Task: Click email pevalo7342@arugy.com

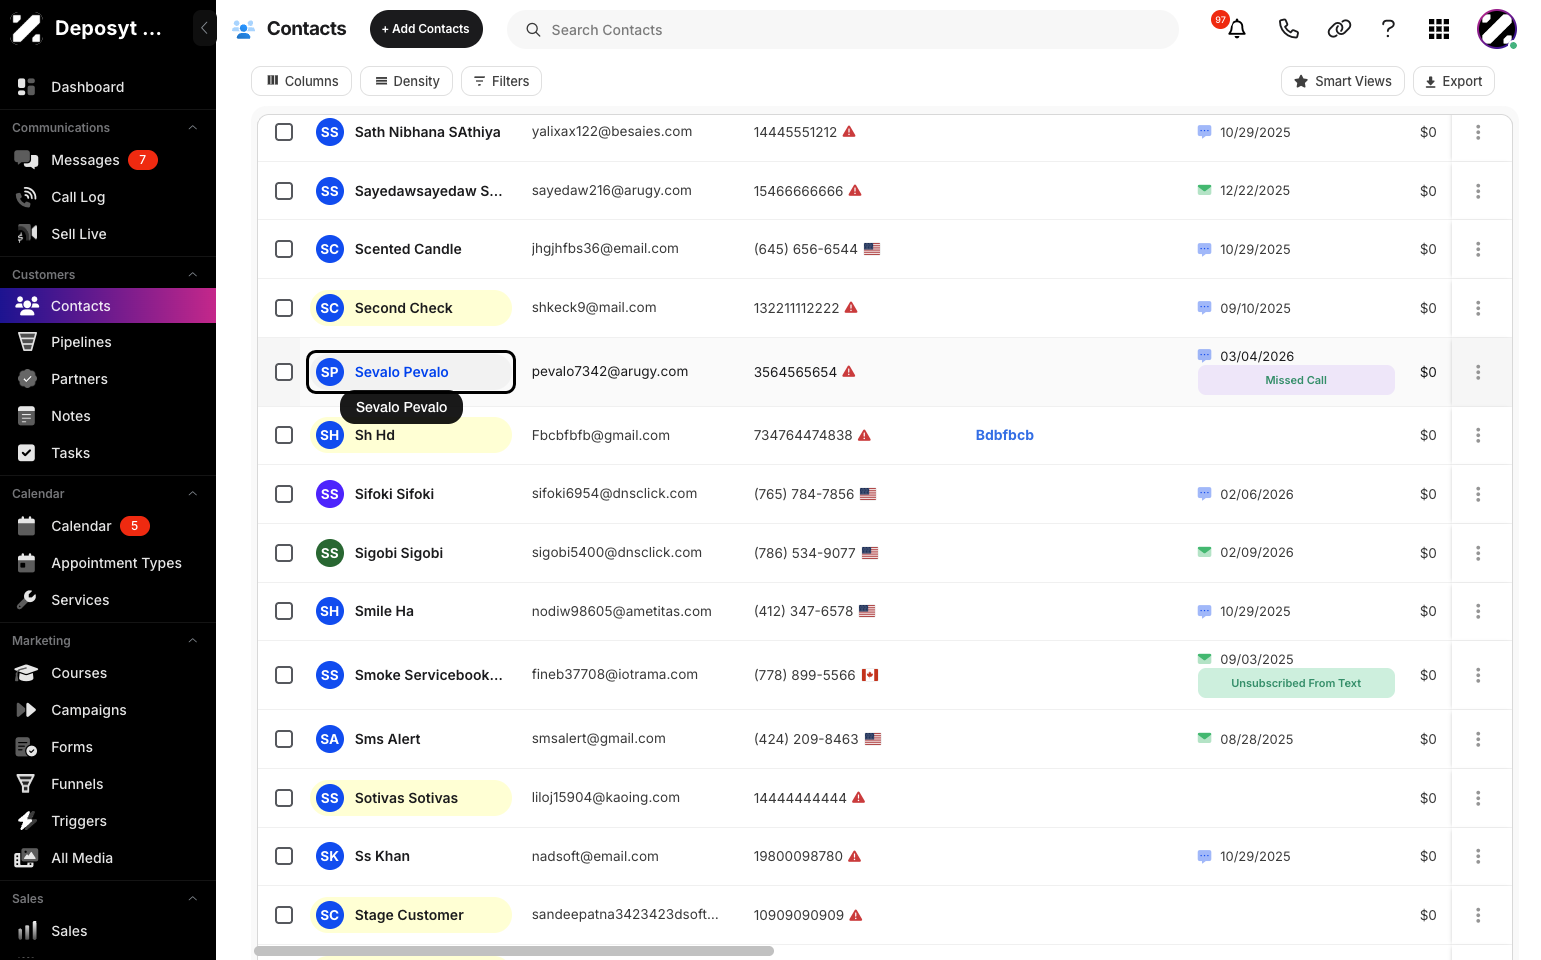Action: pyautogui.click(x=610, y=371)
